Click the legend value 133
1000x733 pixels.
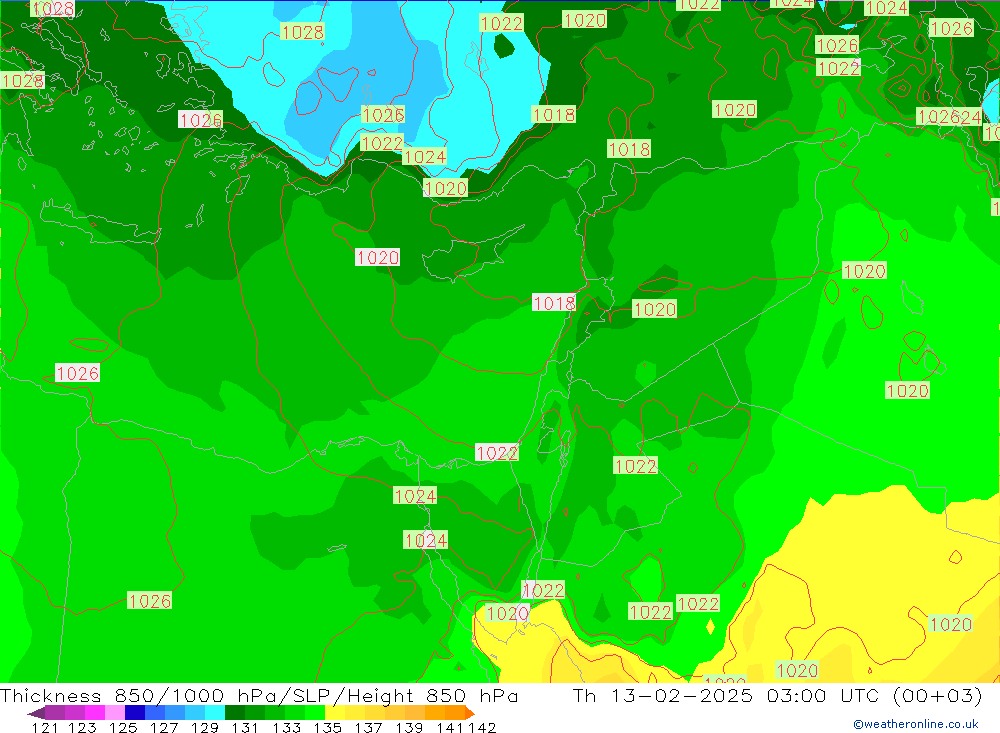(x=286, y=727)
